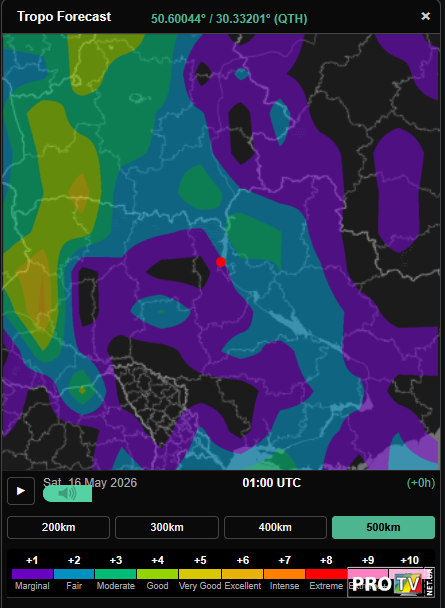Click the Intense legend label
445x608 pixels.
pyautogui.click(x=285, y=586)
